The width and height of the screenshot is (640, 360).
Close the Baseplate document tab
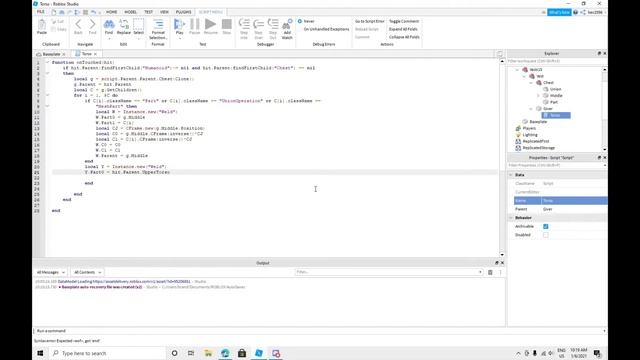pyautogui.click(x=64, y=54)
